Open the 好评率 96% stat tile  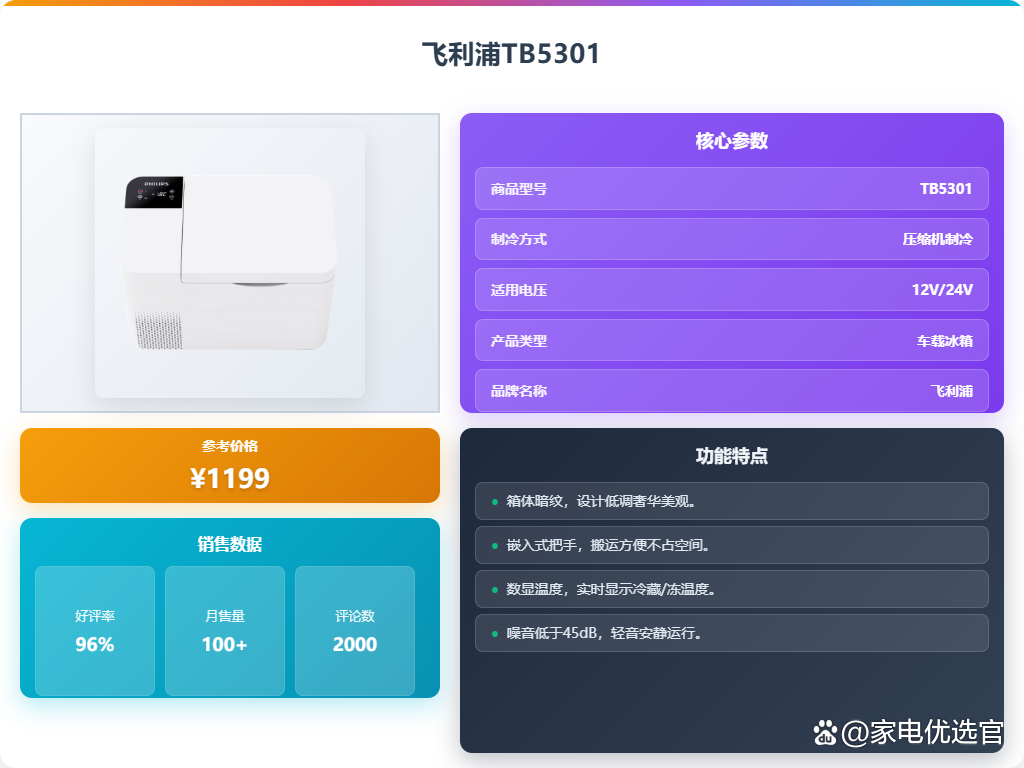coord(95,631)
